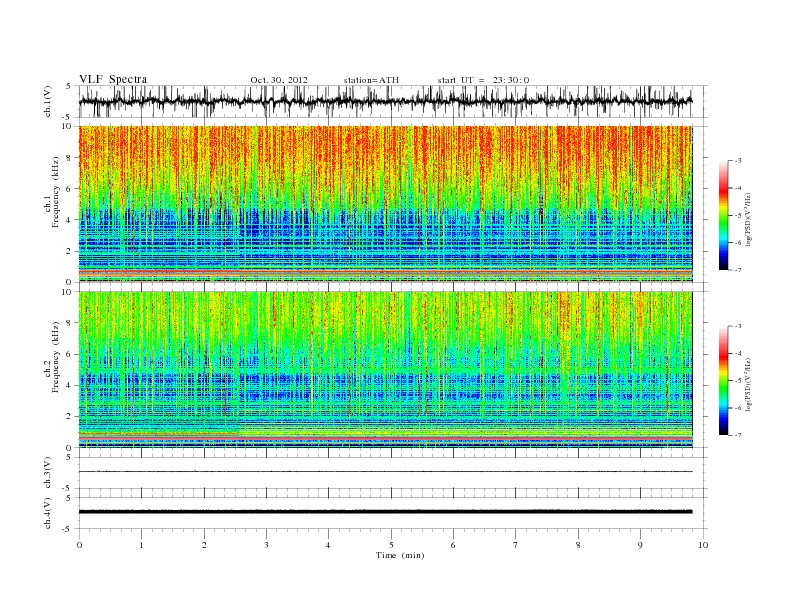
Task: Click the ch.2 spectrogram's PSD color bar
Action: pos(724,380)
